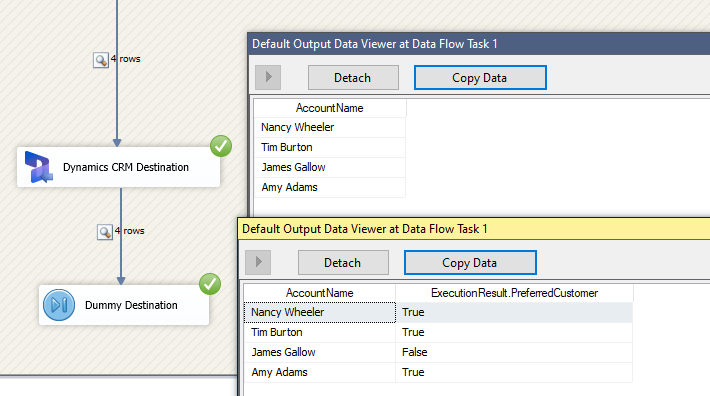Click the AccountName column header in upper viewer
The height and width of the screenshot is (396, 710).
330,108
